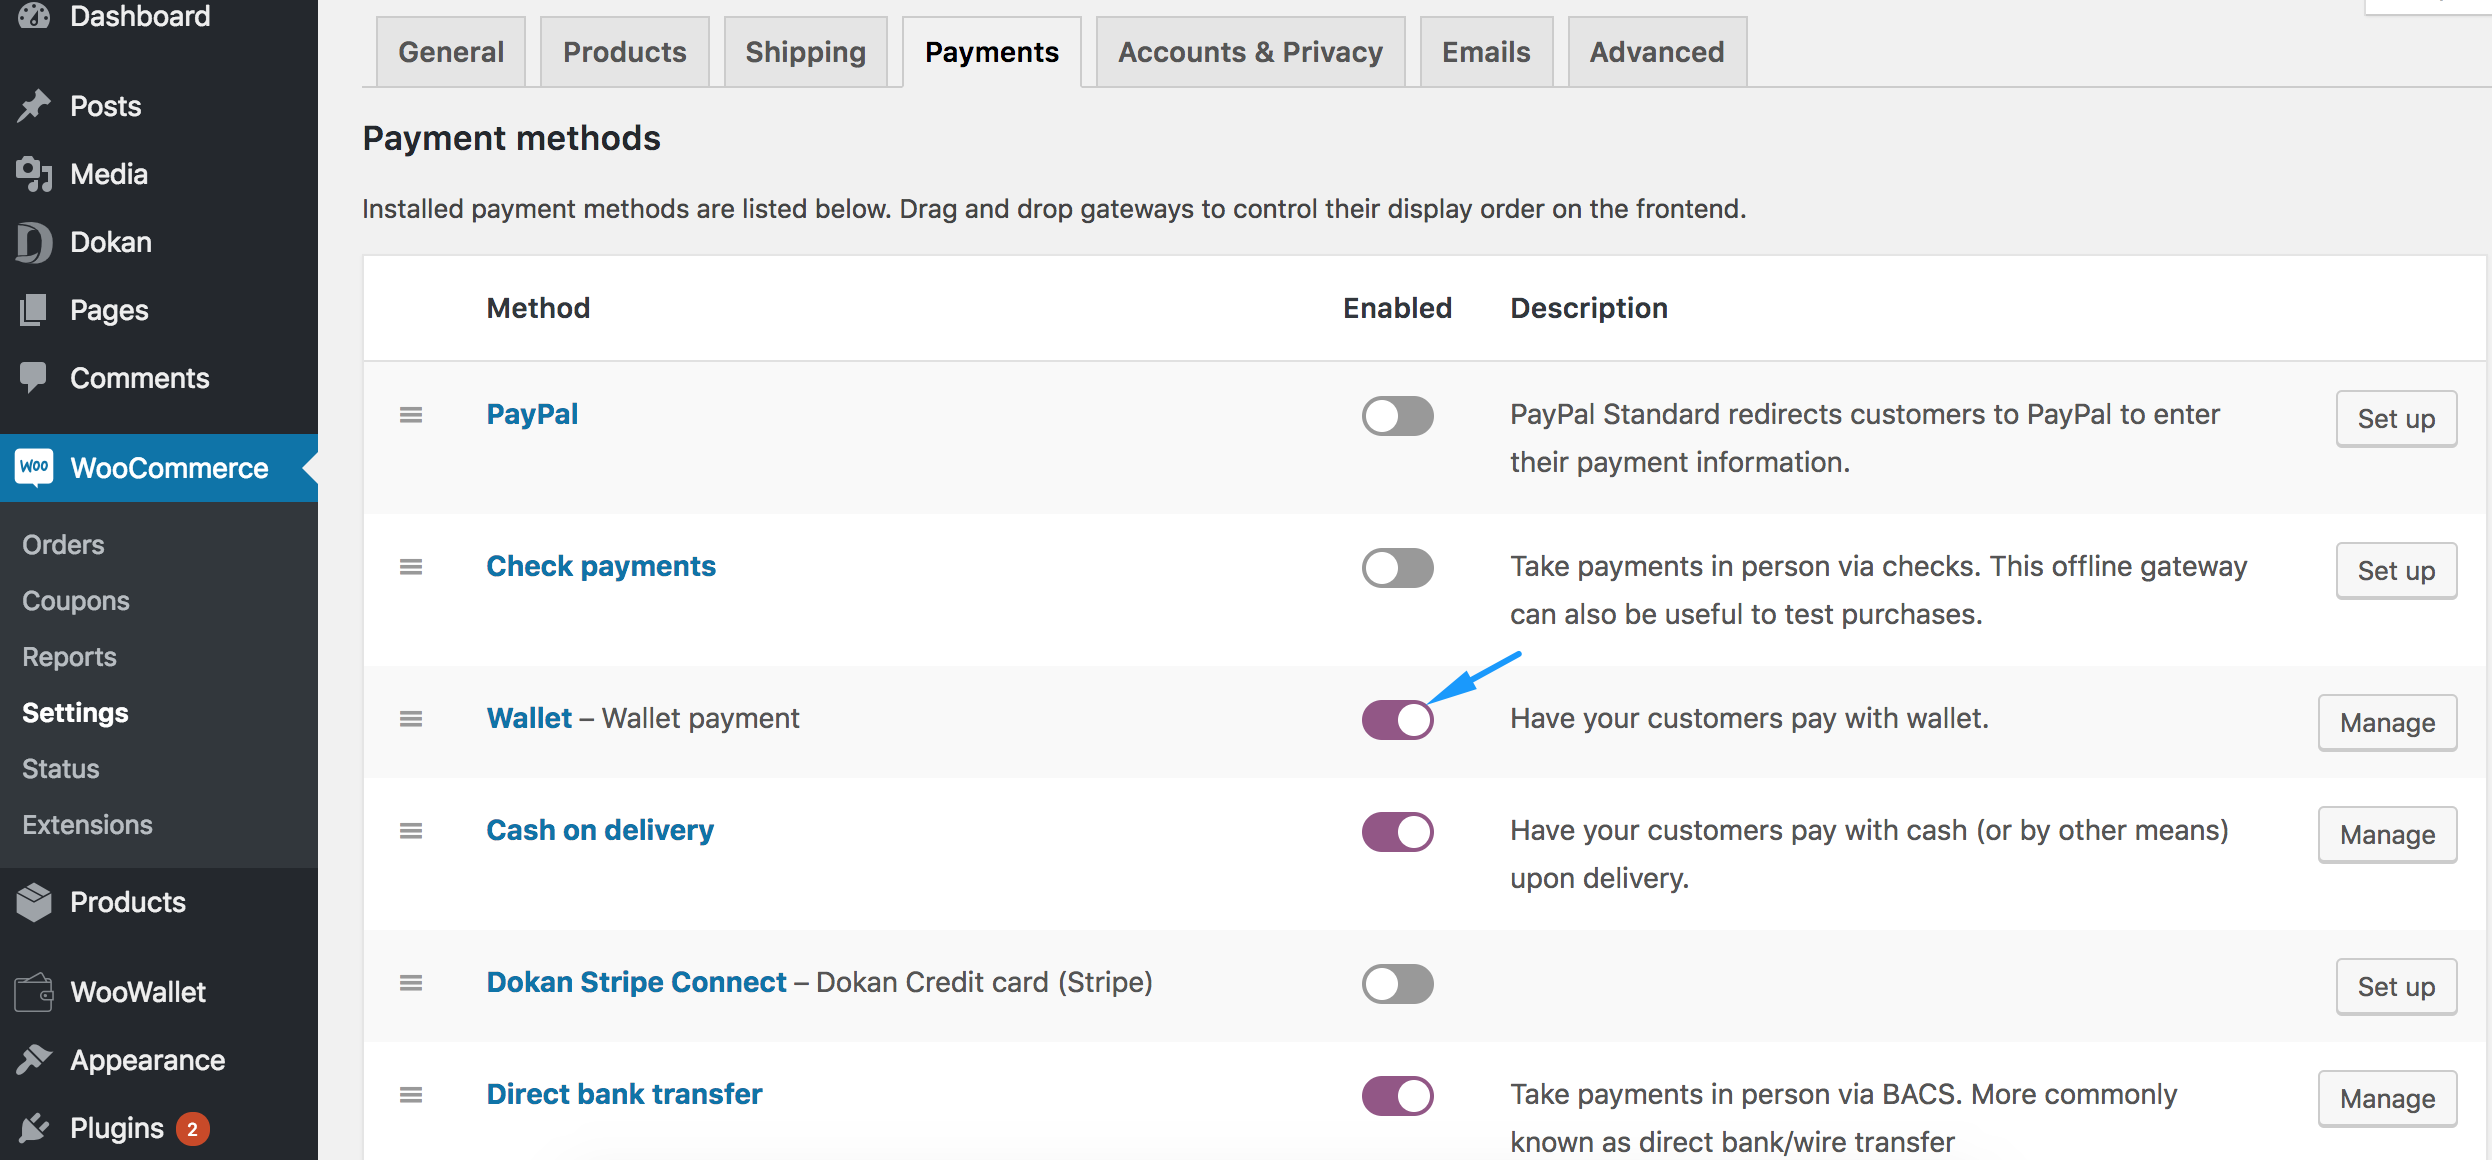The image size is (2492, 1160).
Task: Click the Plugins plug icon
Action: [34, 1128]
